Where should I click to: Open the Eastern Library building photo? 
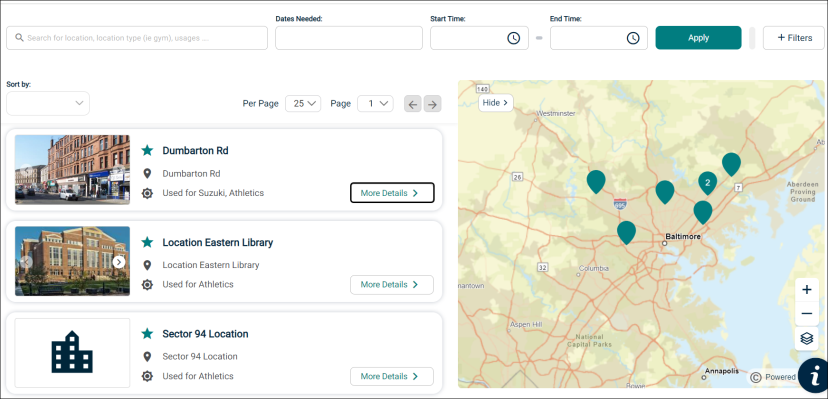tap(72, 261)
